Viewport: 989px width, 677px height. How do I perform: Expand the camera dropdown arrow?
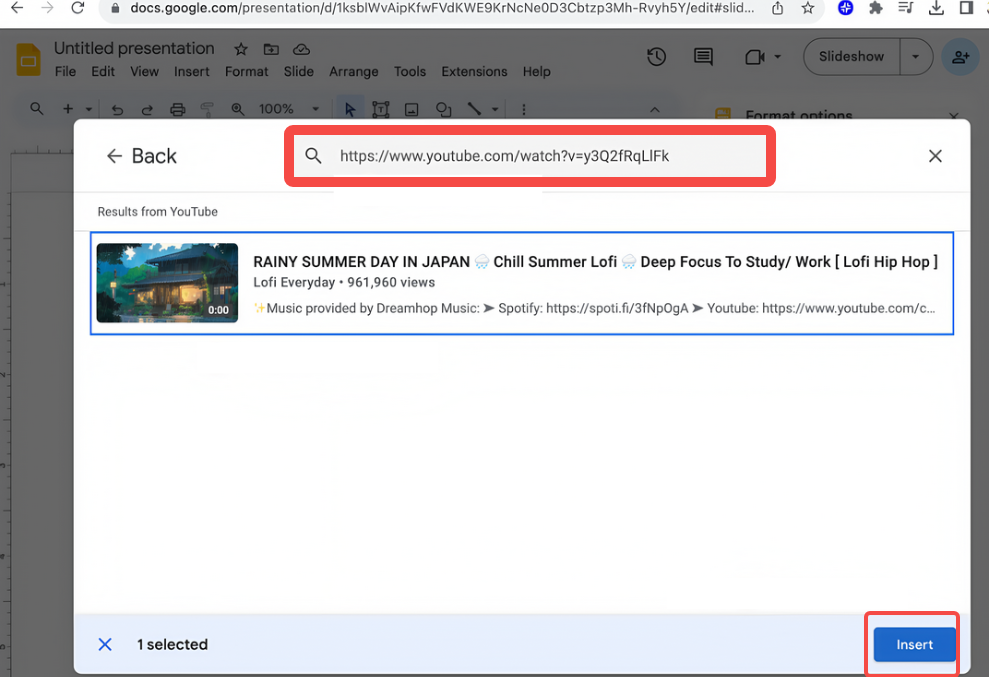pyautogui.click(x=778, y=57)
